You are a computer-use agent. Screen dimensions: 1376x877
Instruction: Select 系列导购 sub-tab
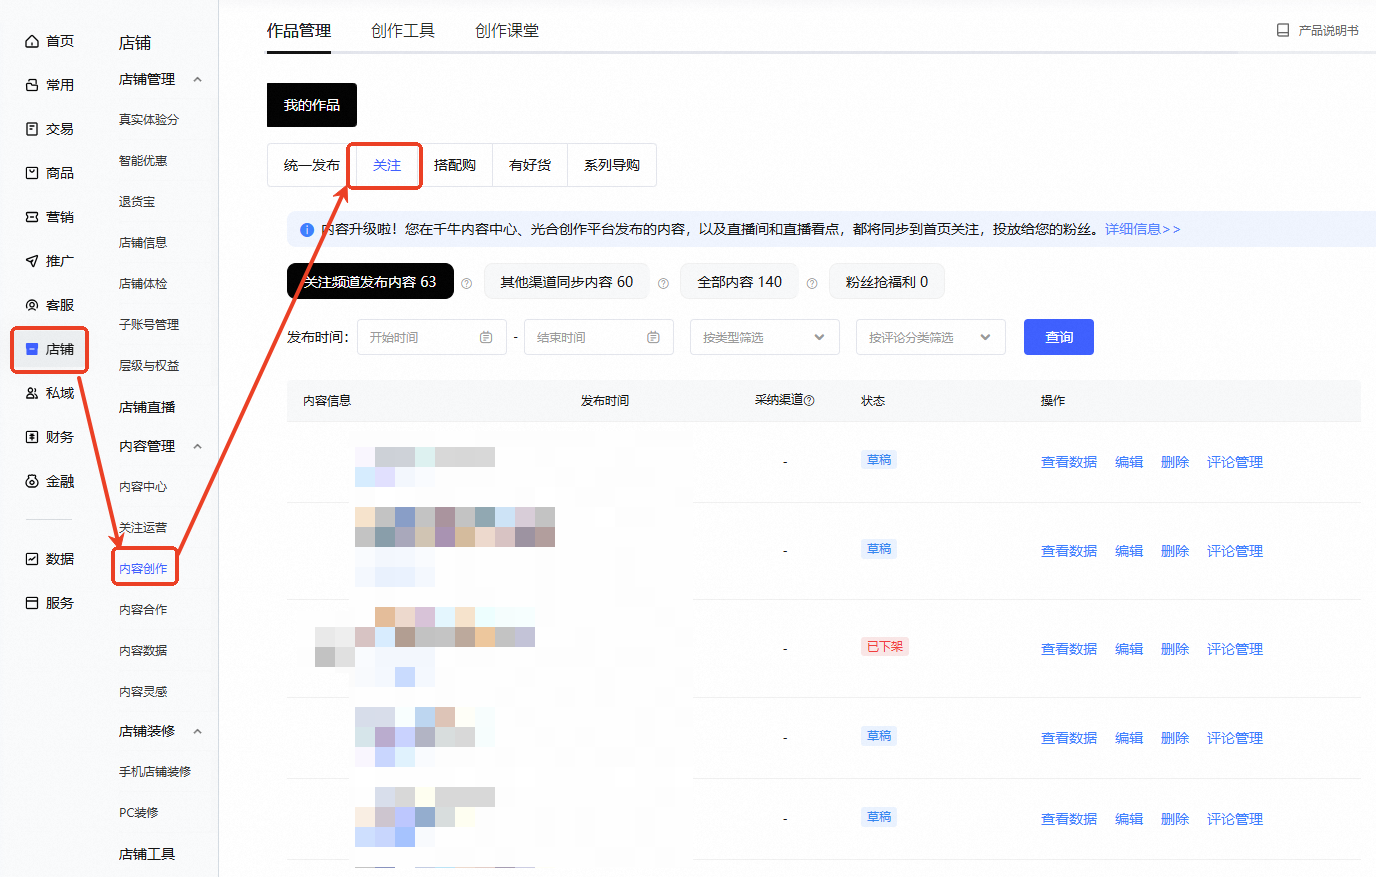(612, 165)
